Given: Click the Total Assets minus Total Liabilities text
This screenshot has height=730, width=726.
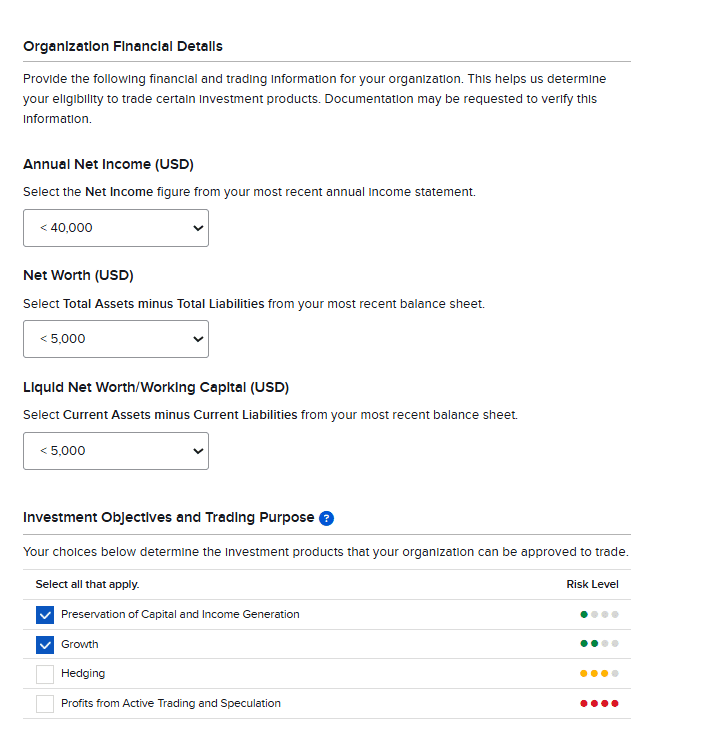Looking at the screenshot, I should (x=163, y=304).
